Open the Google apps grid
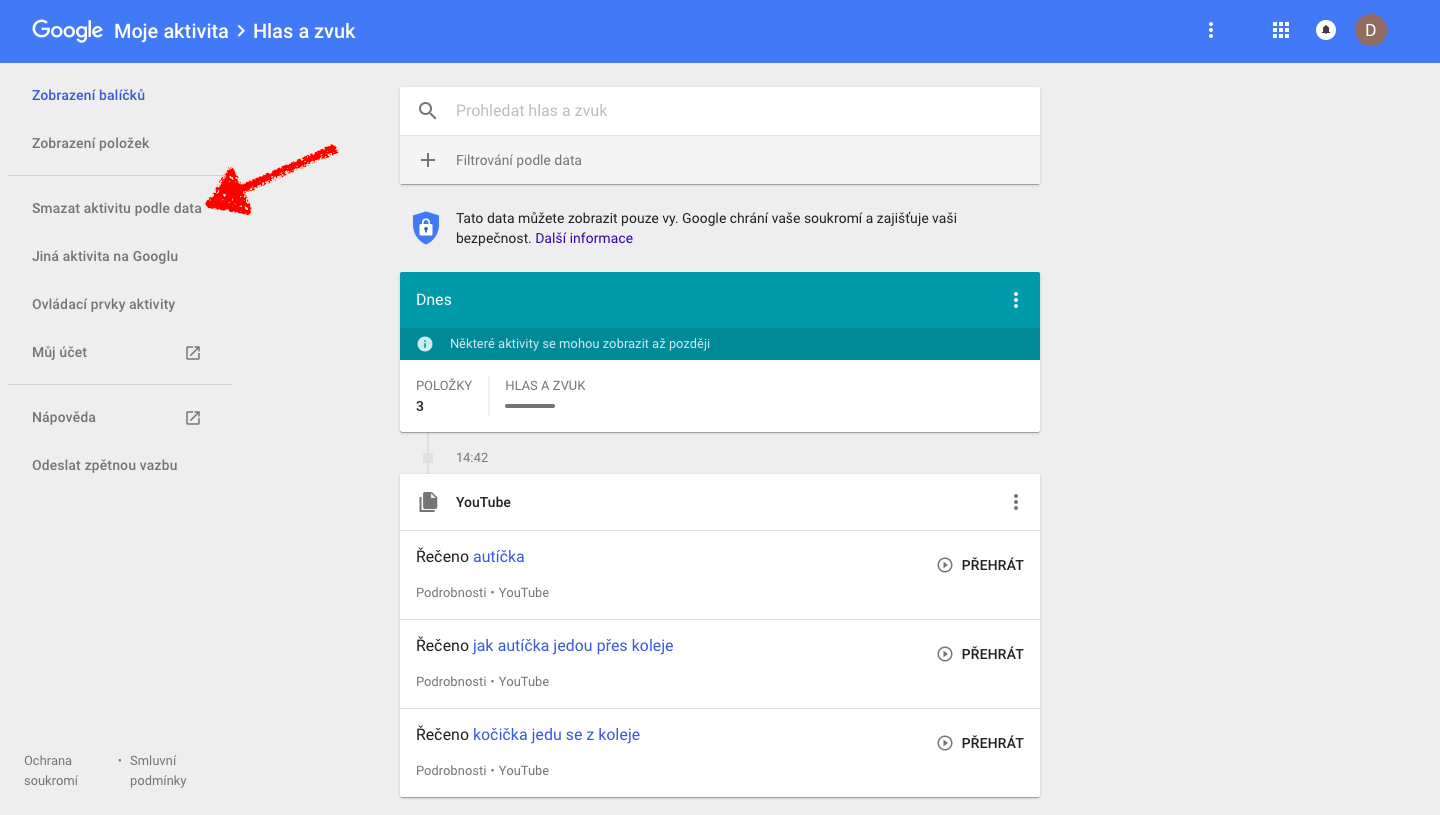 (1280, 30)
